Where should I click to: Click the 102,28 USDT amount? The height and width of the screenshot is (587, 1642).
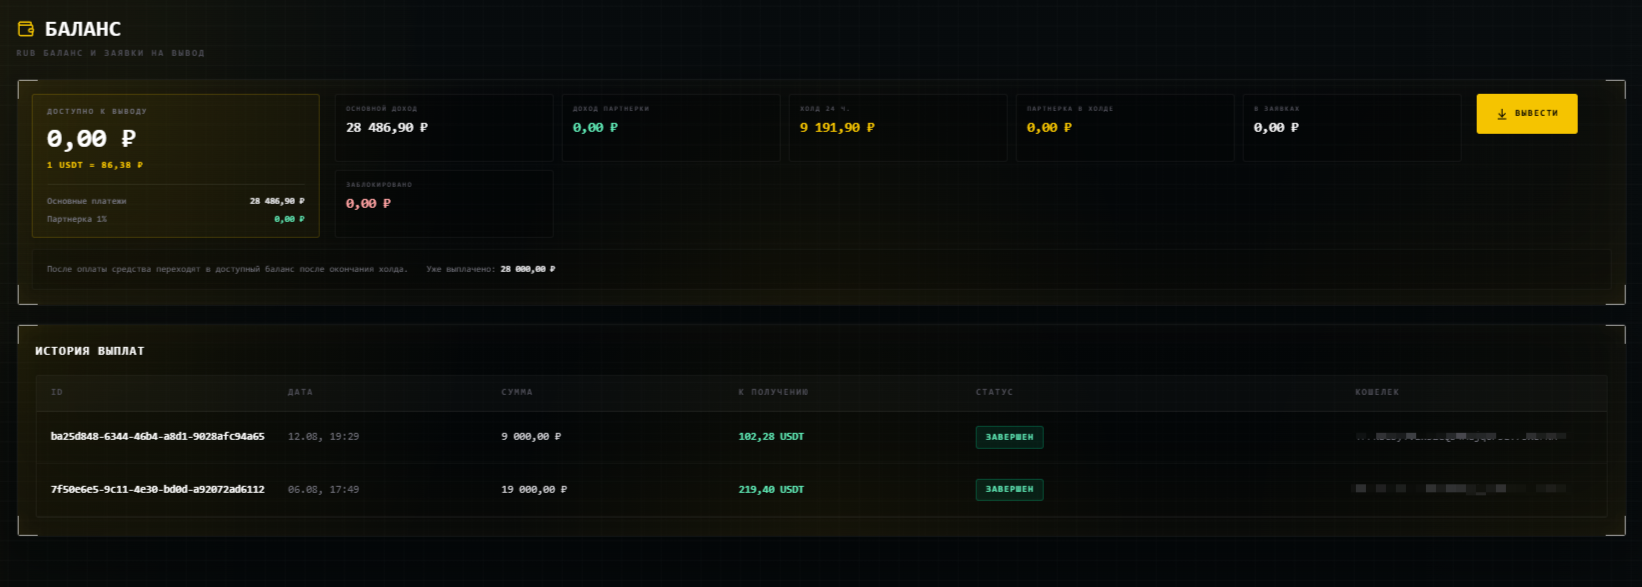771,437
